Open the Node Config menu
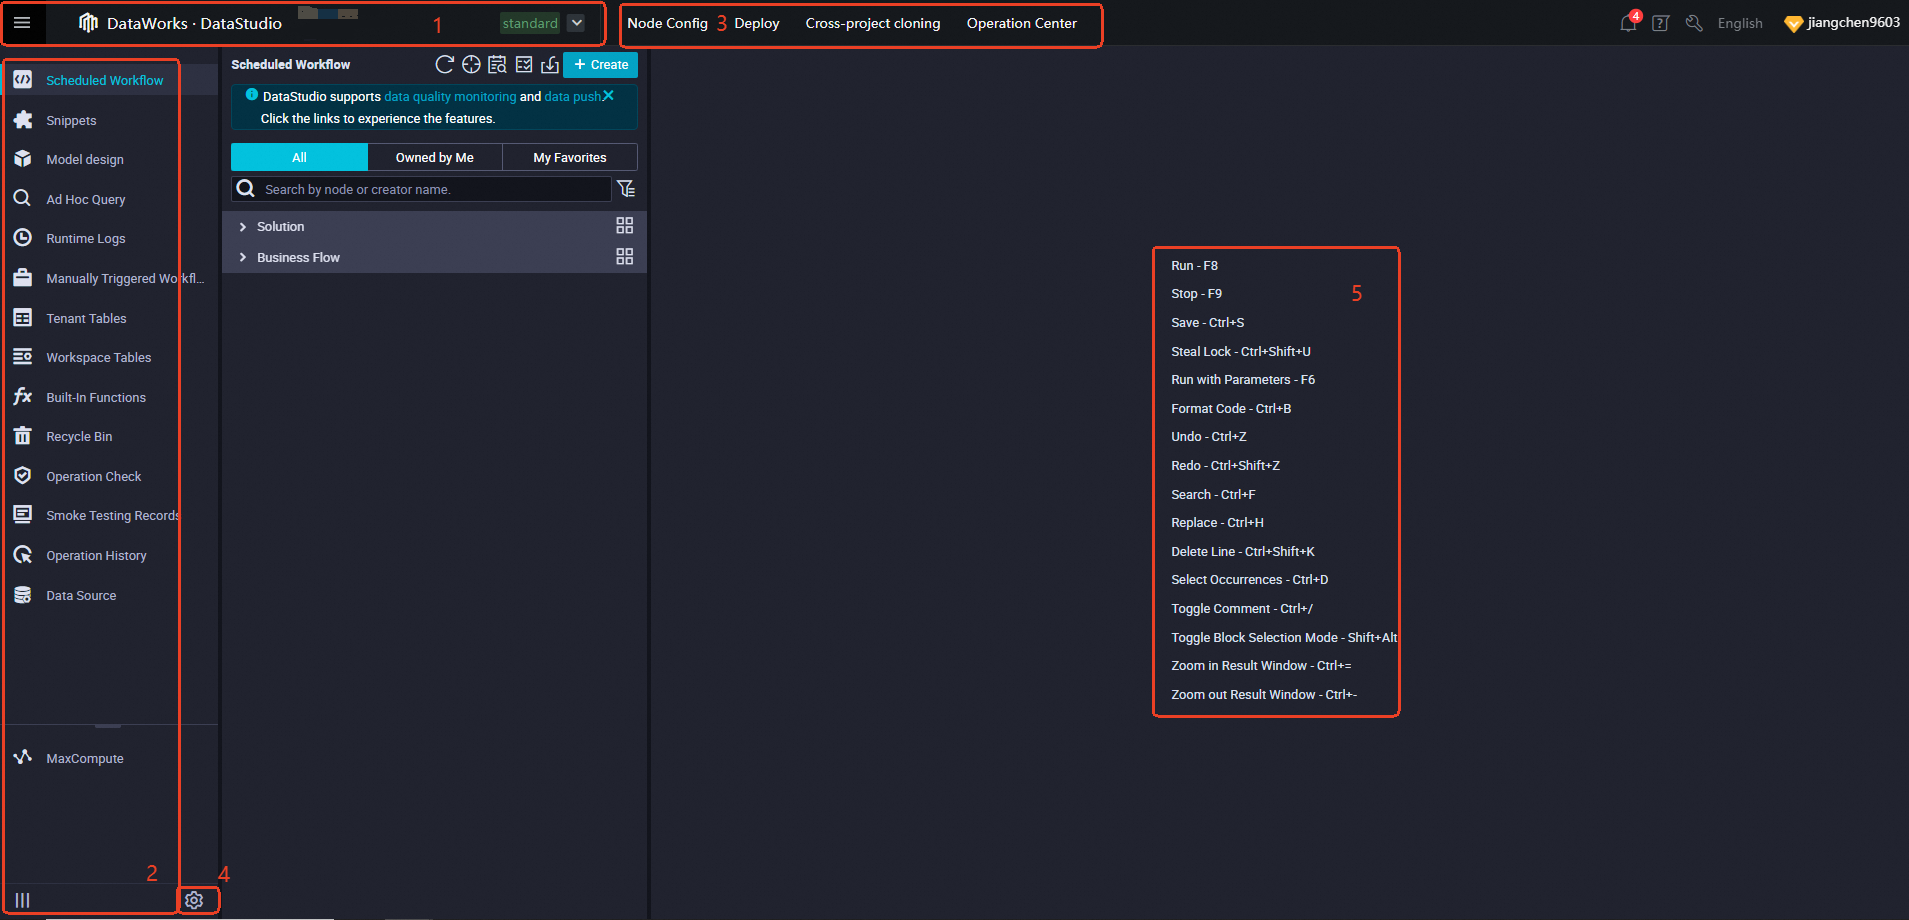 point(667,23)
